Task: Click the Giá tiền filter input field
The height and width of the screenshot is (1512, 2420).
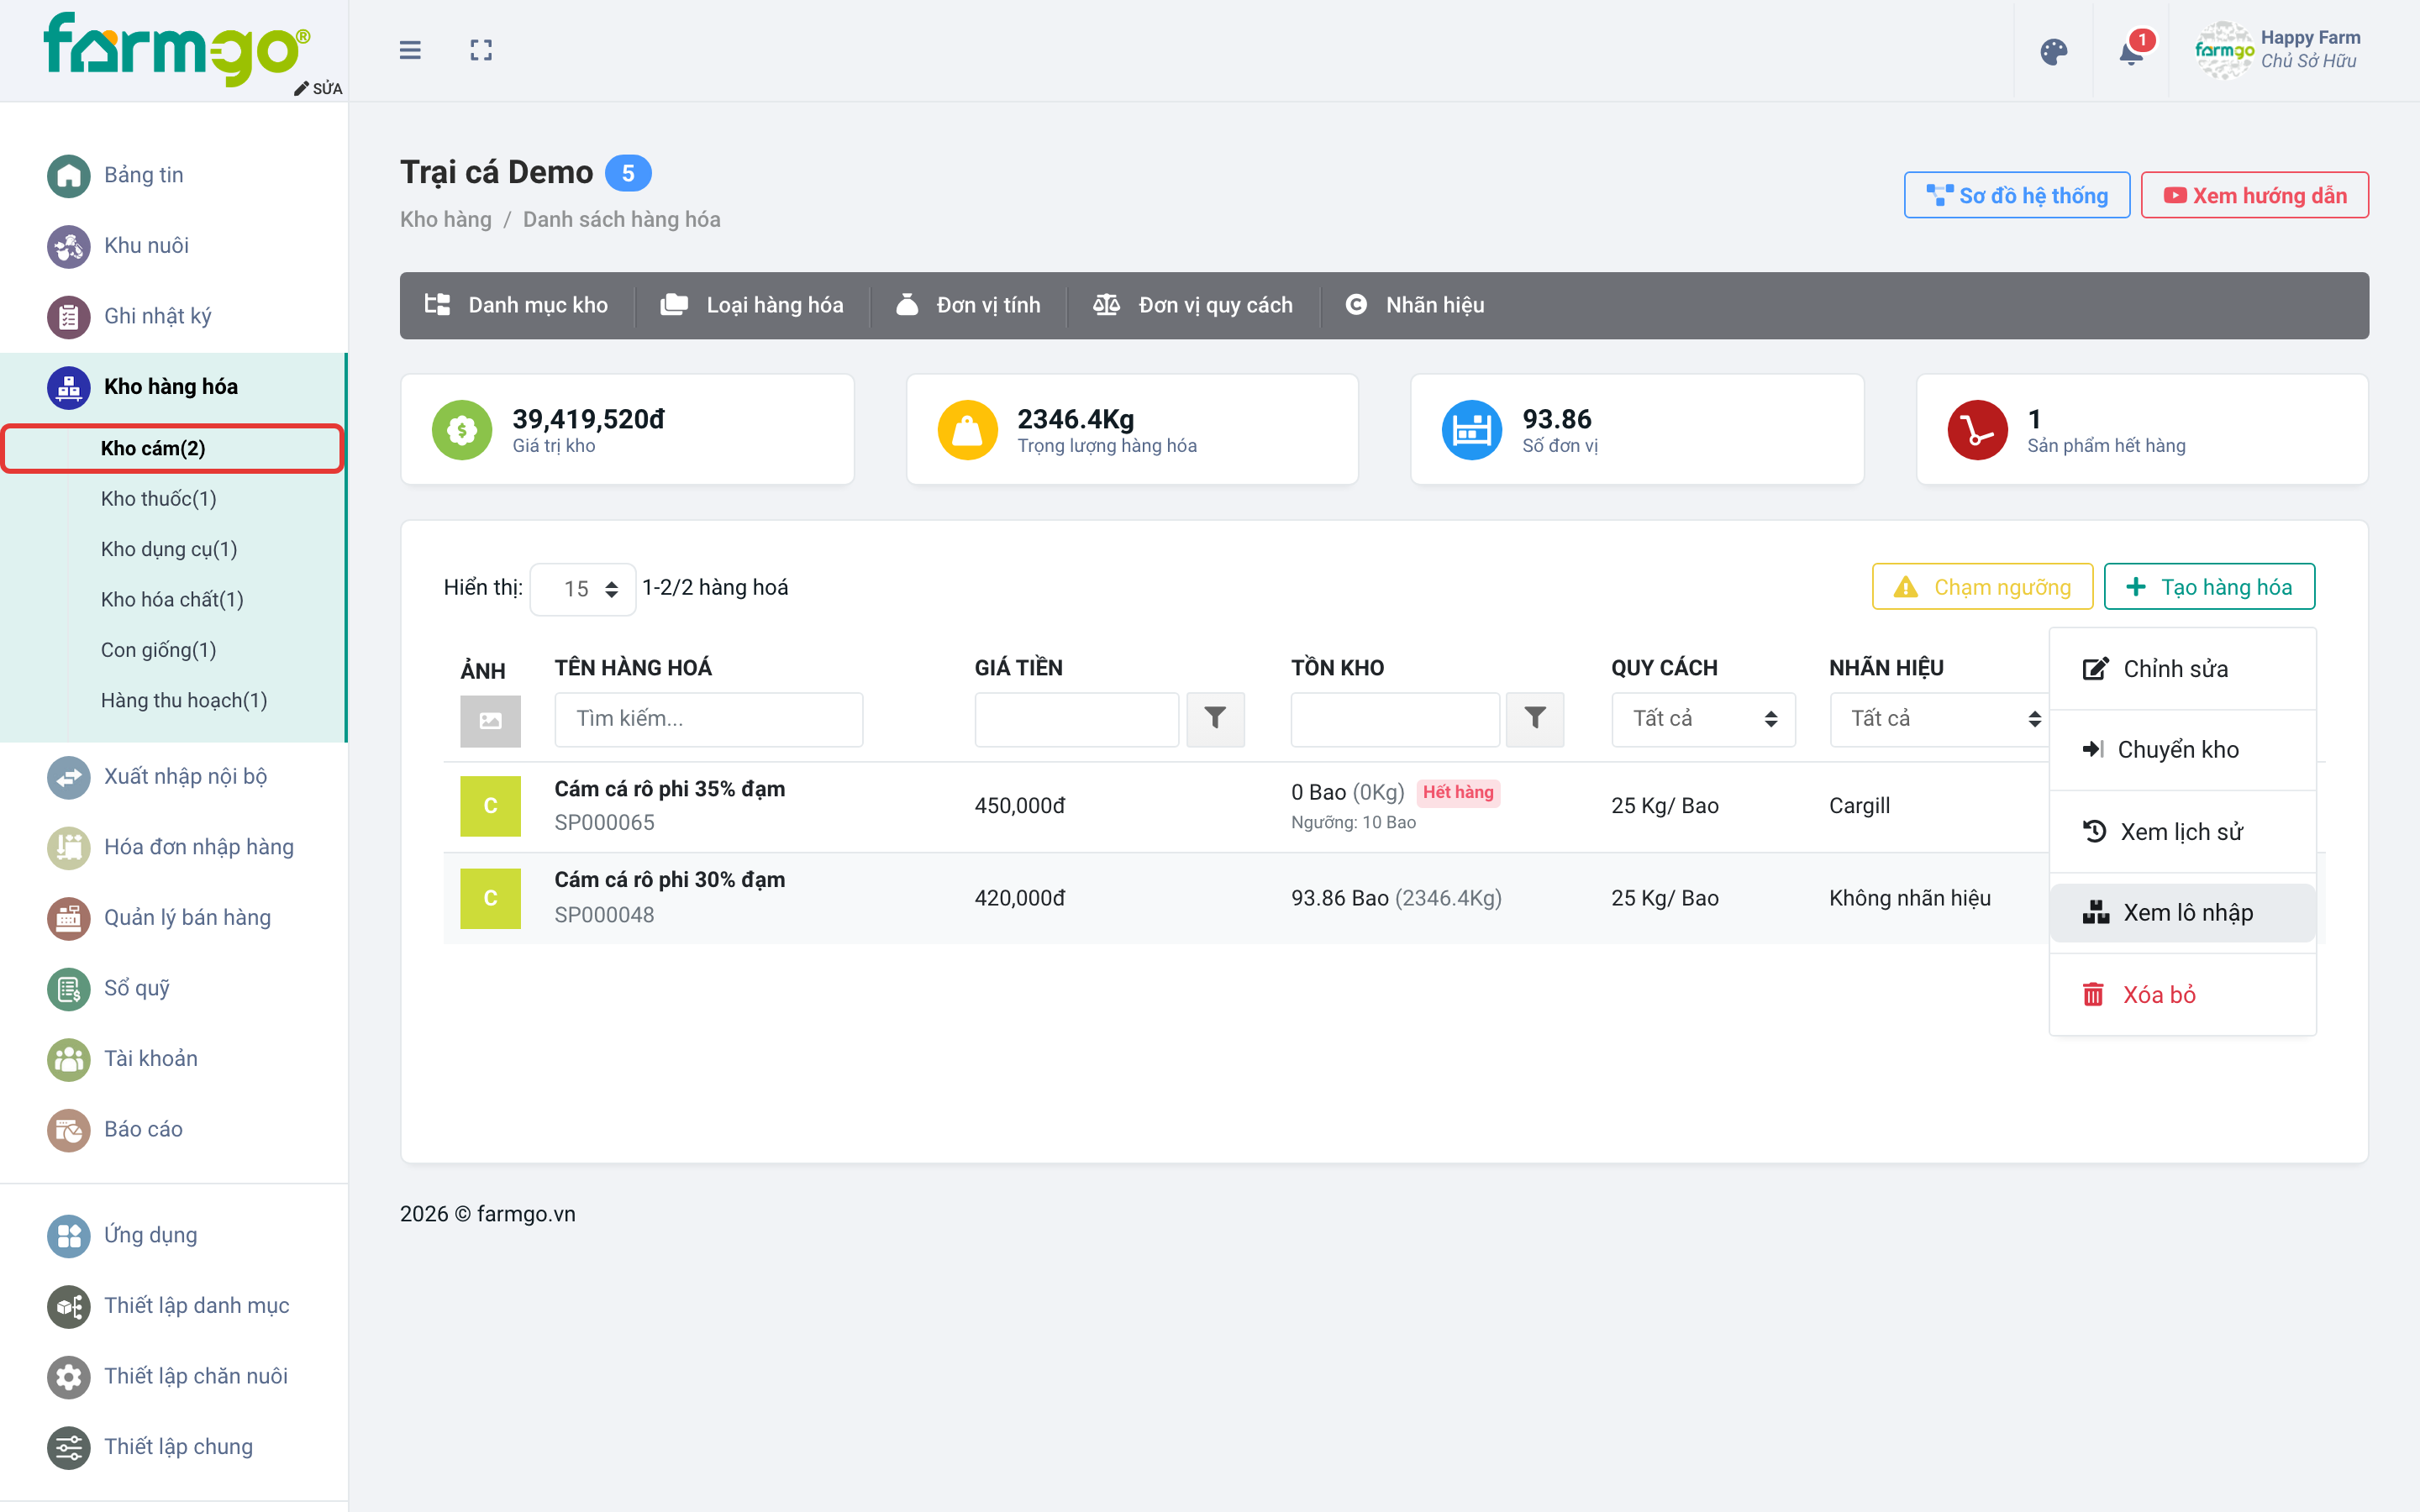Action: click(1077, 719)
